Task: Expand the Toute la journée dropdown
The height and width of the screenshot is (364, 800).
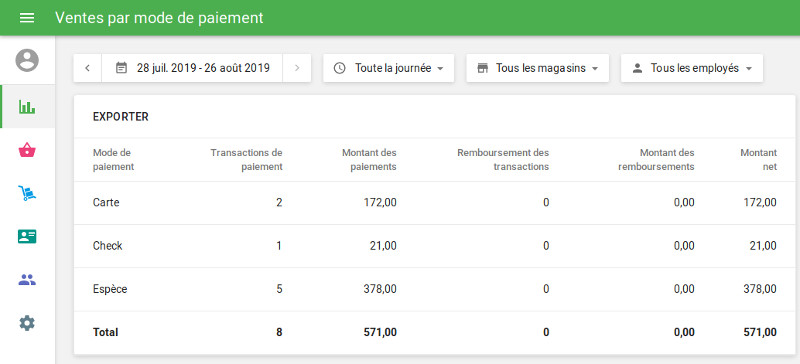Action: [388, 68]
